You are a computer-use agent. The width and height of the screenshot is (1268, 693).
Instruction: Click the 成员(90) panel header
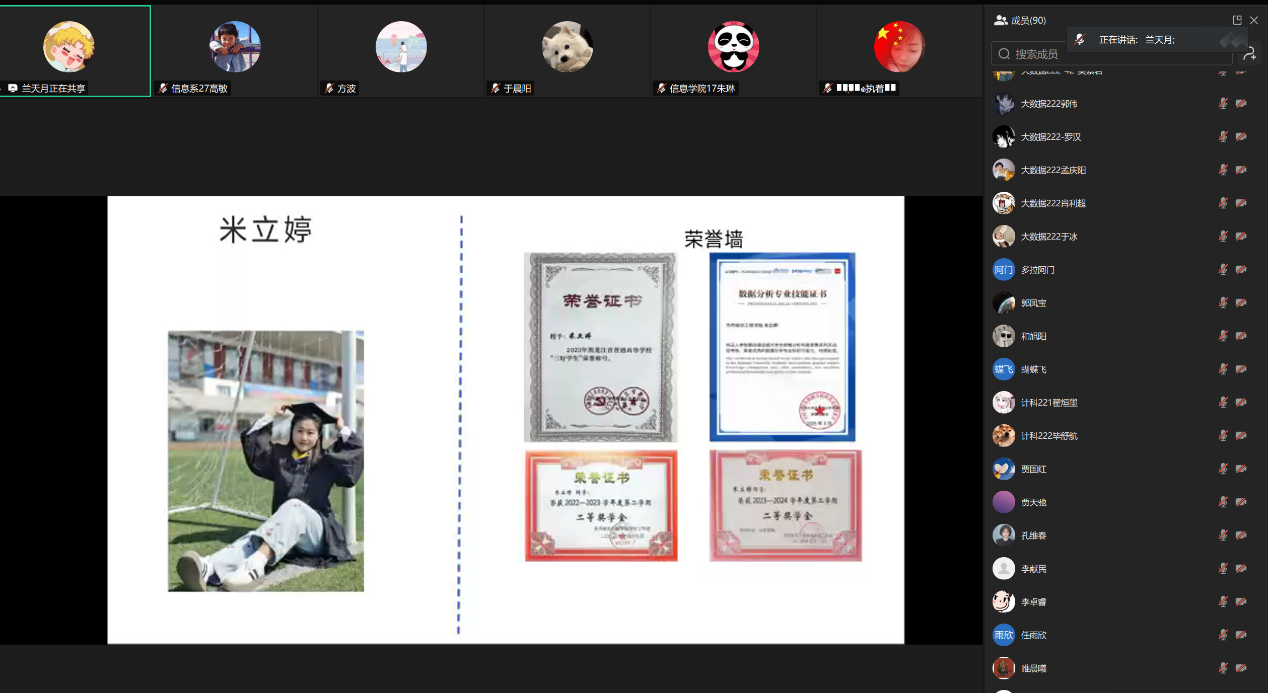tap(1021, 20)
